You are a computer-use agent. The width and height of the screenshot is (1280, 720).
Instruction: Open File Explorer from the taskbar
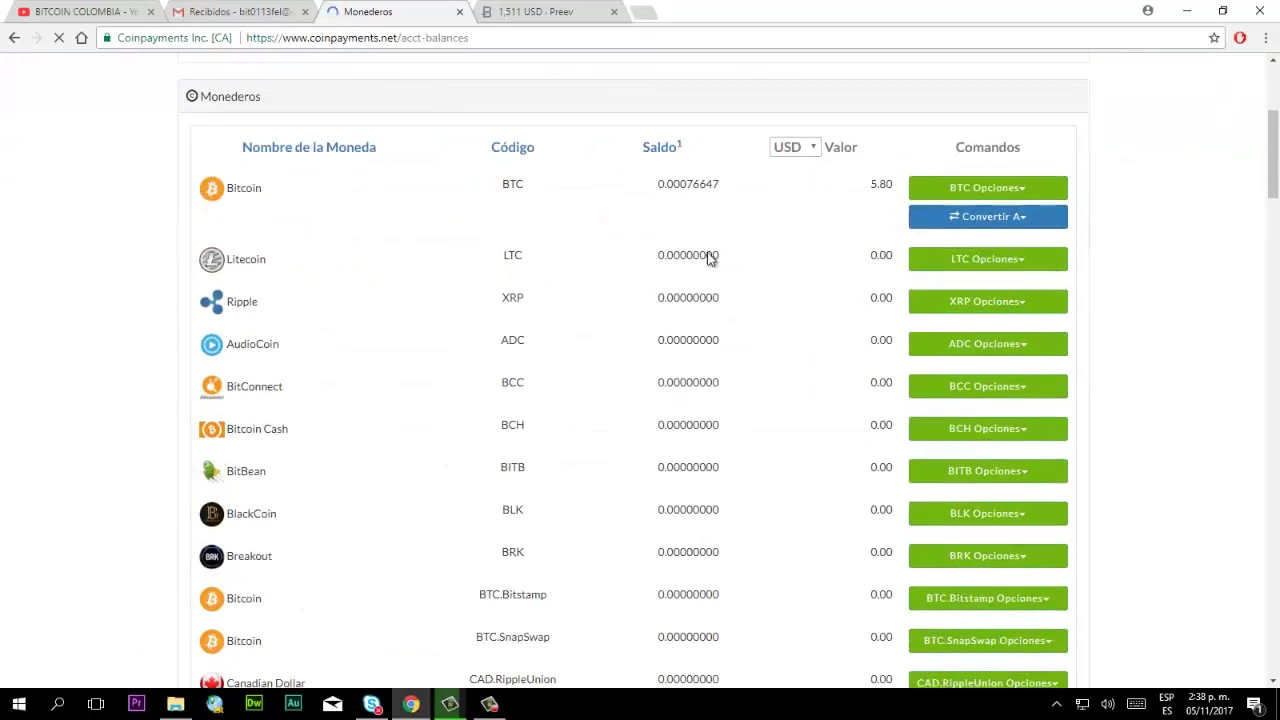tap(175, 704)
